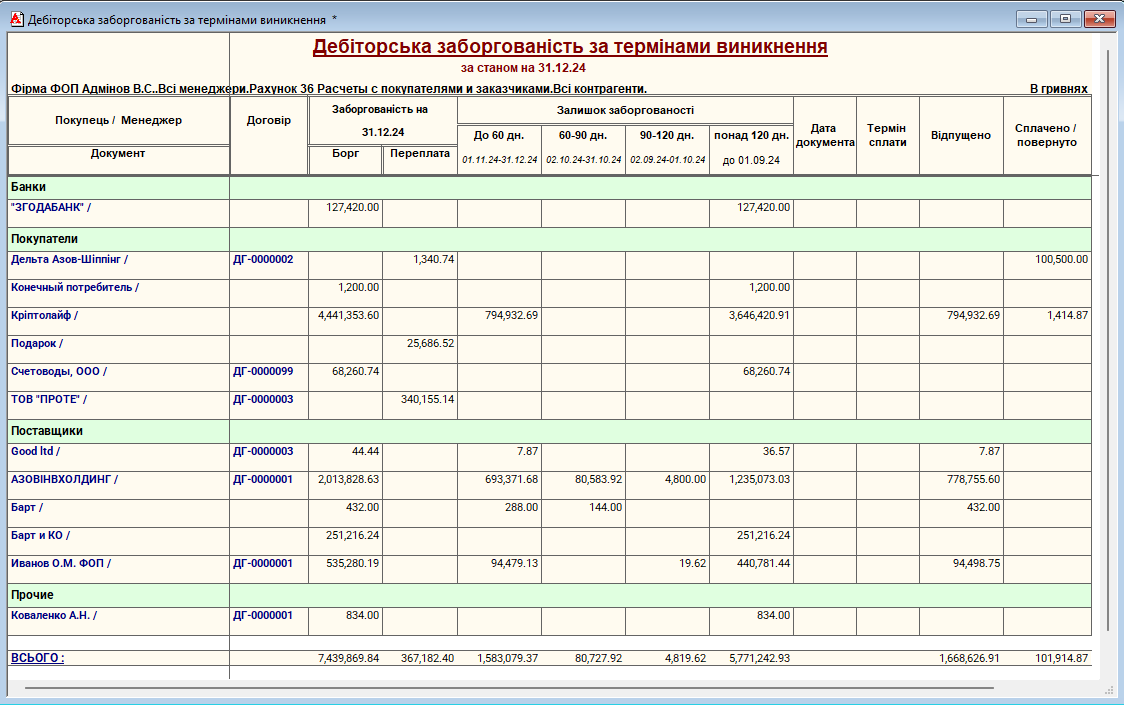Viewport: 1124px width, 705px height.
Task: Select the Покупатели group header
Action: coord(44,239)
